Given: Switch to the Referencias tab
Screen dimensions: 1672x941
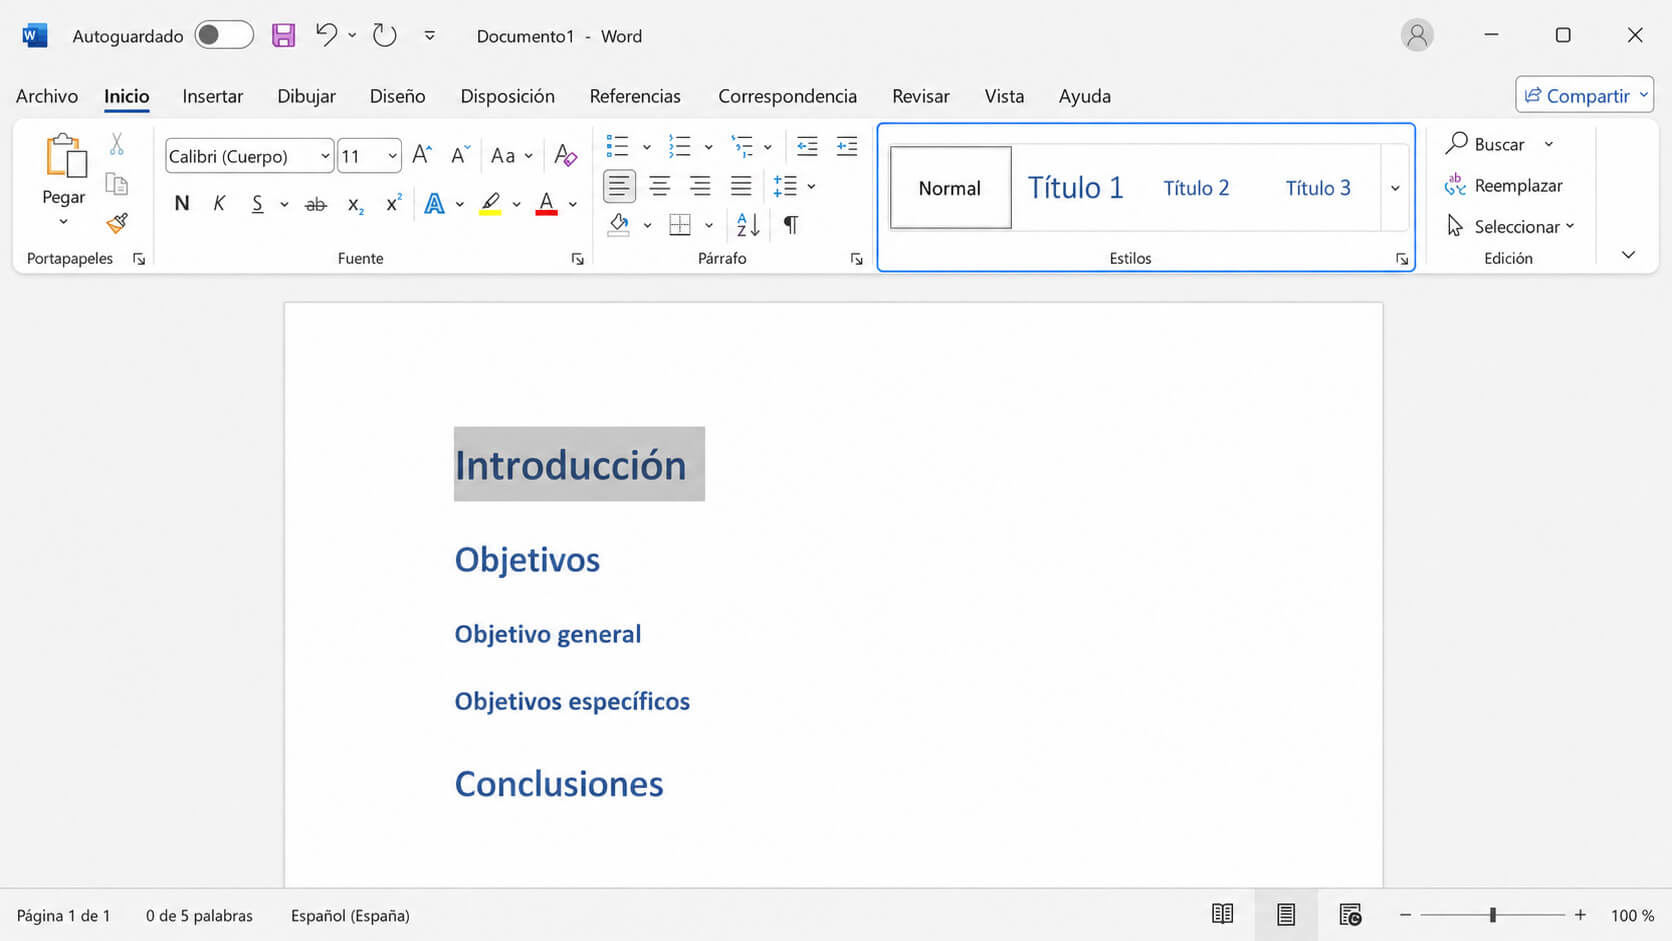Looking at the screenshot, I should click(x=635, y=96).
